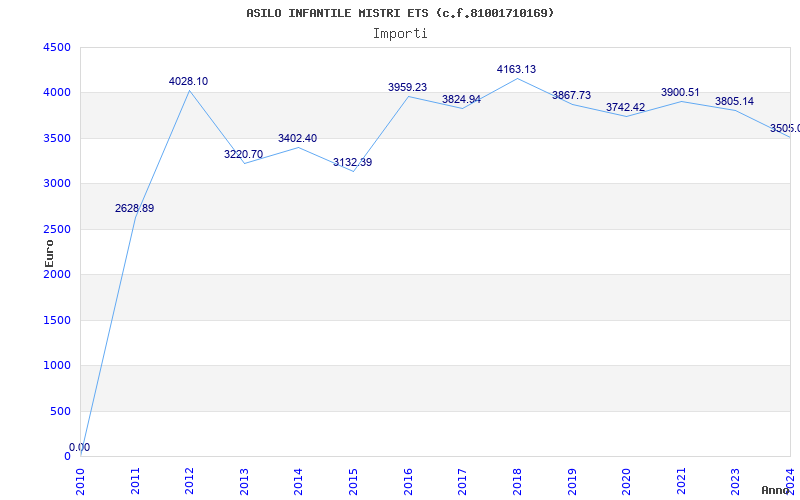Click the Euro y-axis label
This screenshot has height=500, width=800.
tap(50, 252)
